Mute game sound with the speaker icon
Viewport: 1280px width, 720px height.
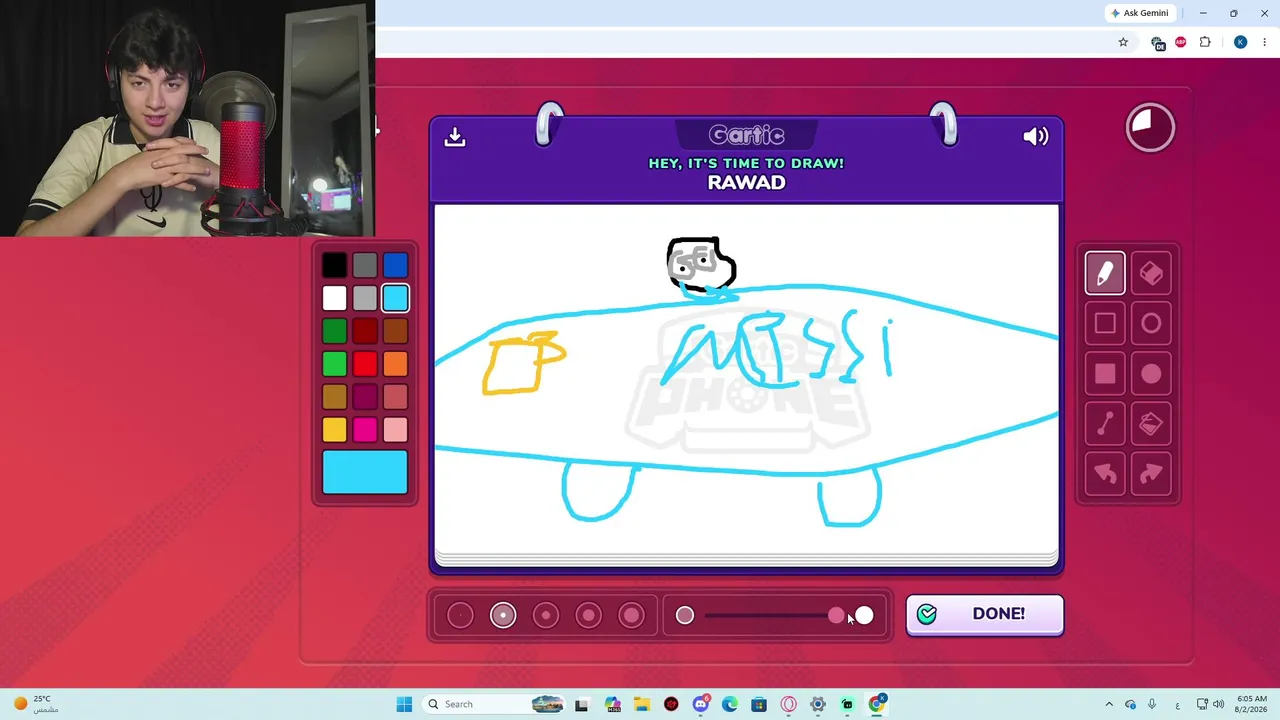click(x=1036, y=137)
